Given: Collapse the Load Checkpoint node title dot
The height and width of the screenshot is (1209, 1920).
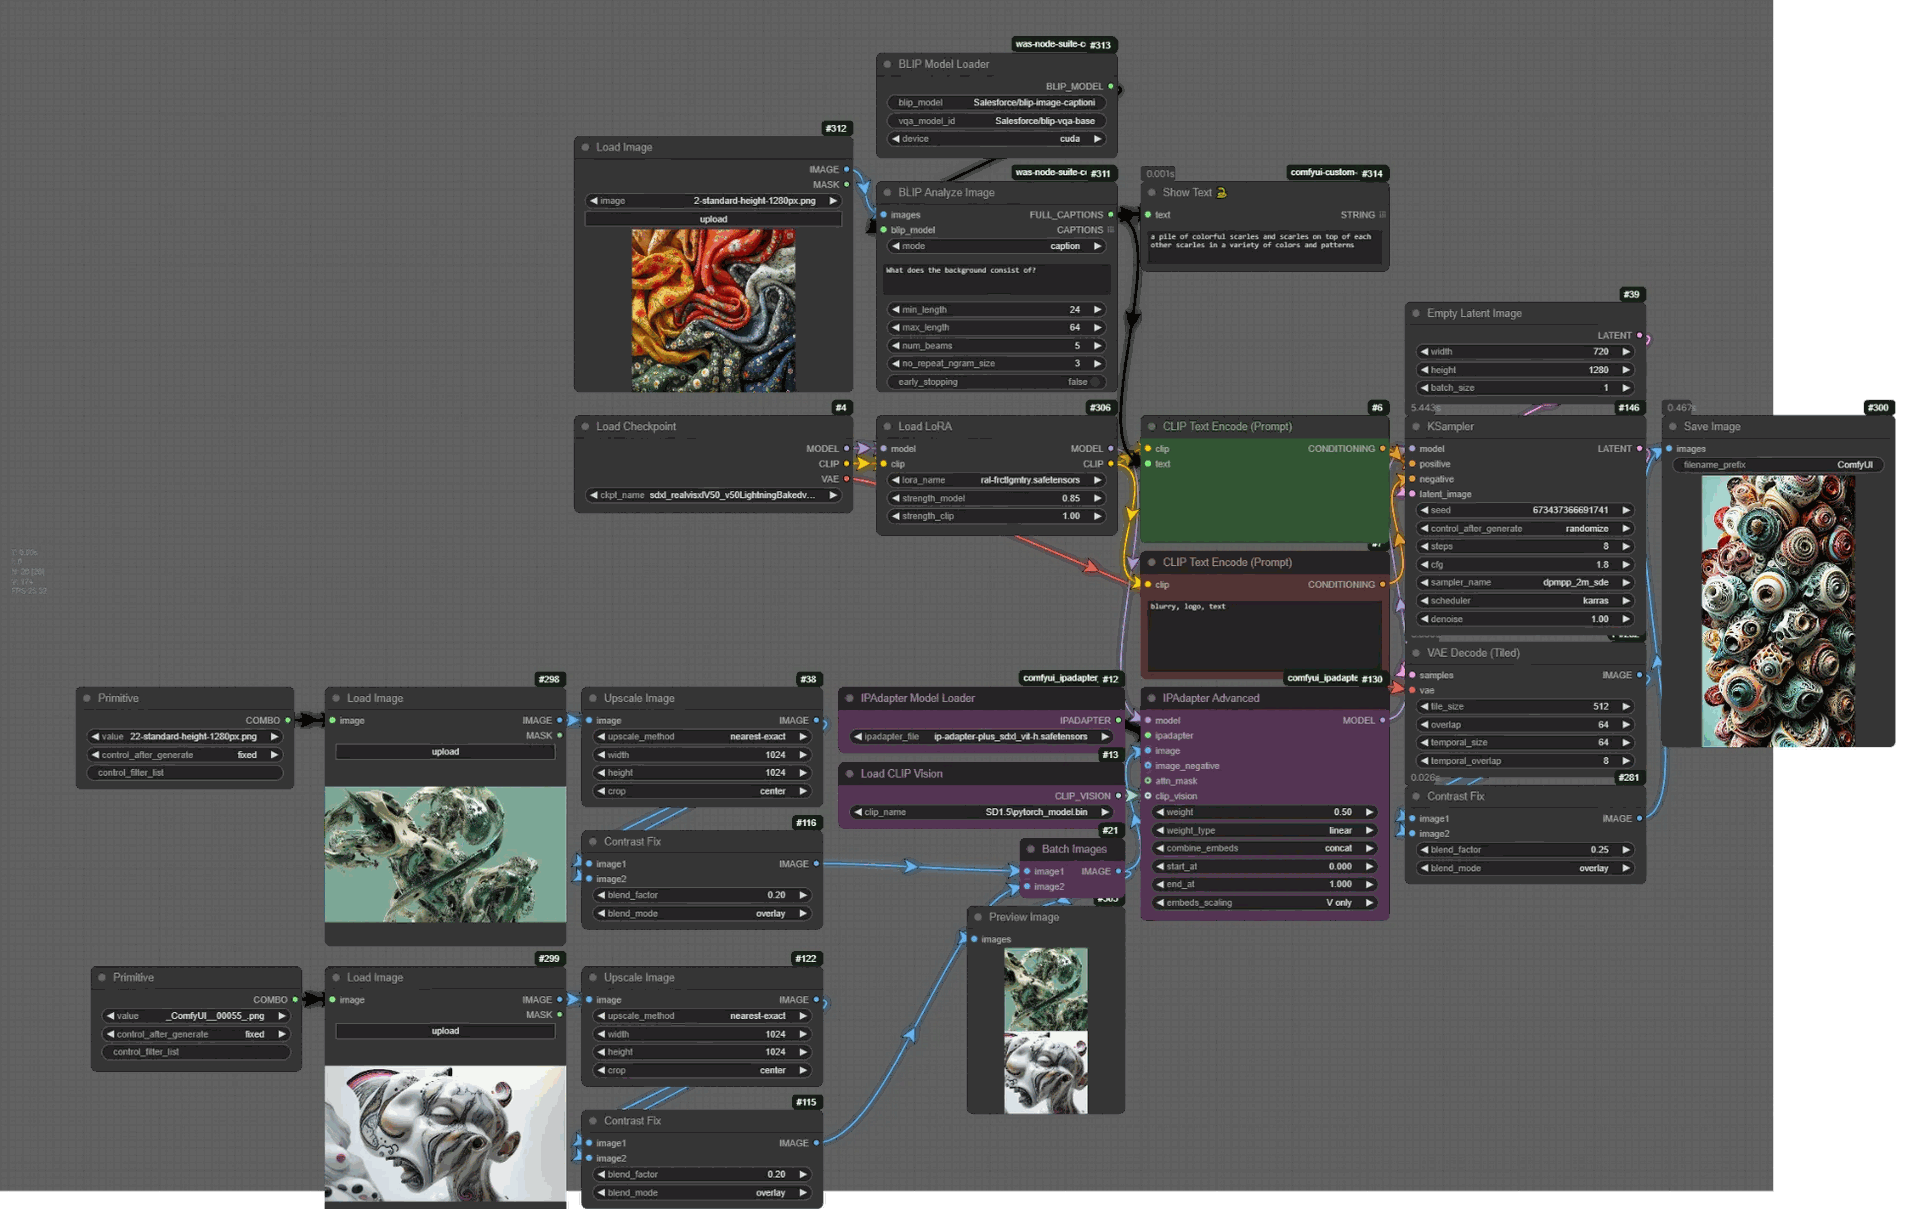Looking at the screenshot, I should [x=586, y=427].
